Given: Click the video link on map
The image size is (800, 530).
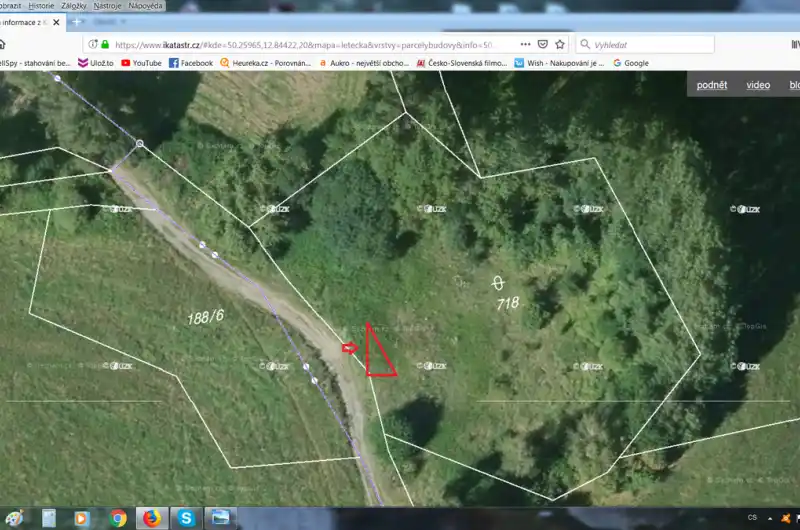Looking at the screenshot, I should (x=758, y=85).
